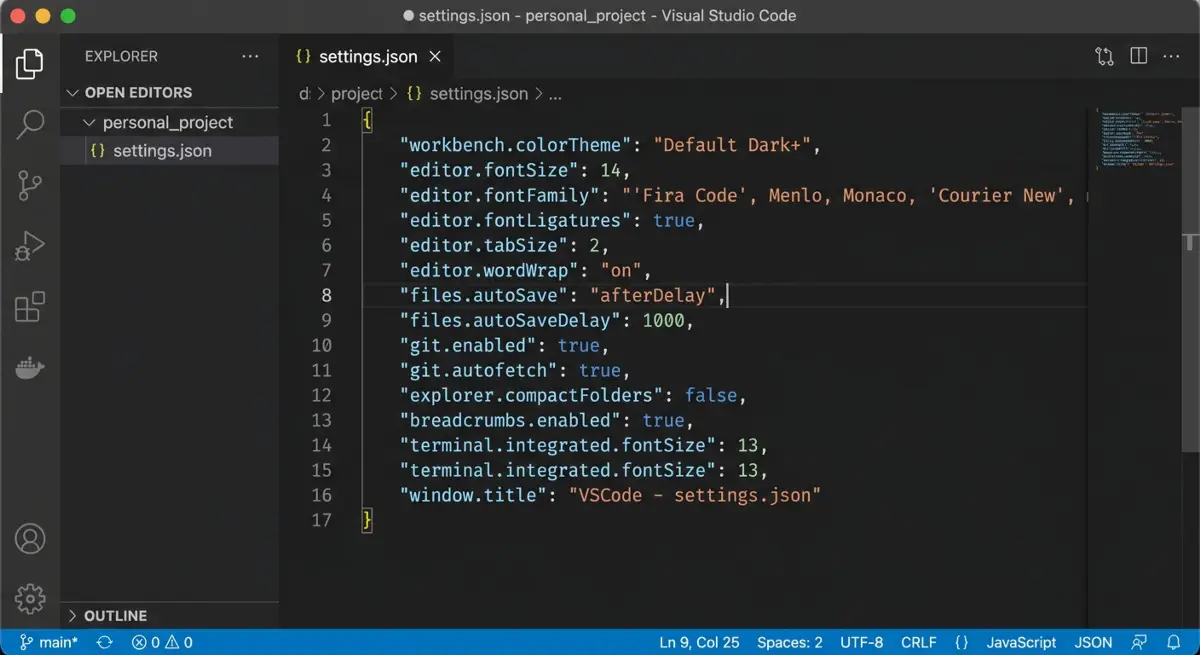Change indentation via Spaces: 2
The width and height of the screenshot is (1200, 655).
(x=790, y=642)
